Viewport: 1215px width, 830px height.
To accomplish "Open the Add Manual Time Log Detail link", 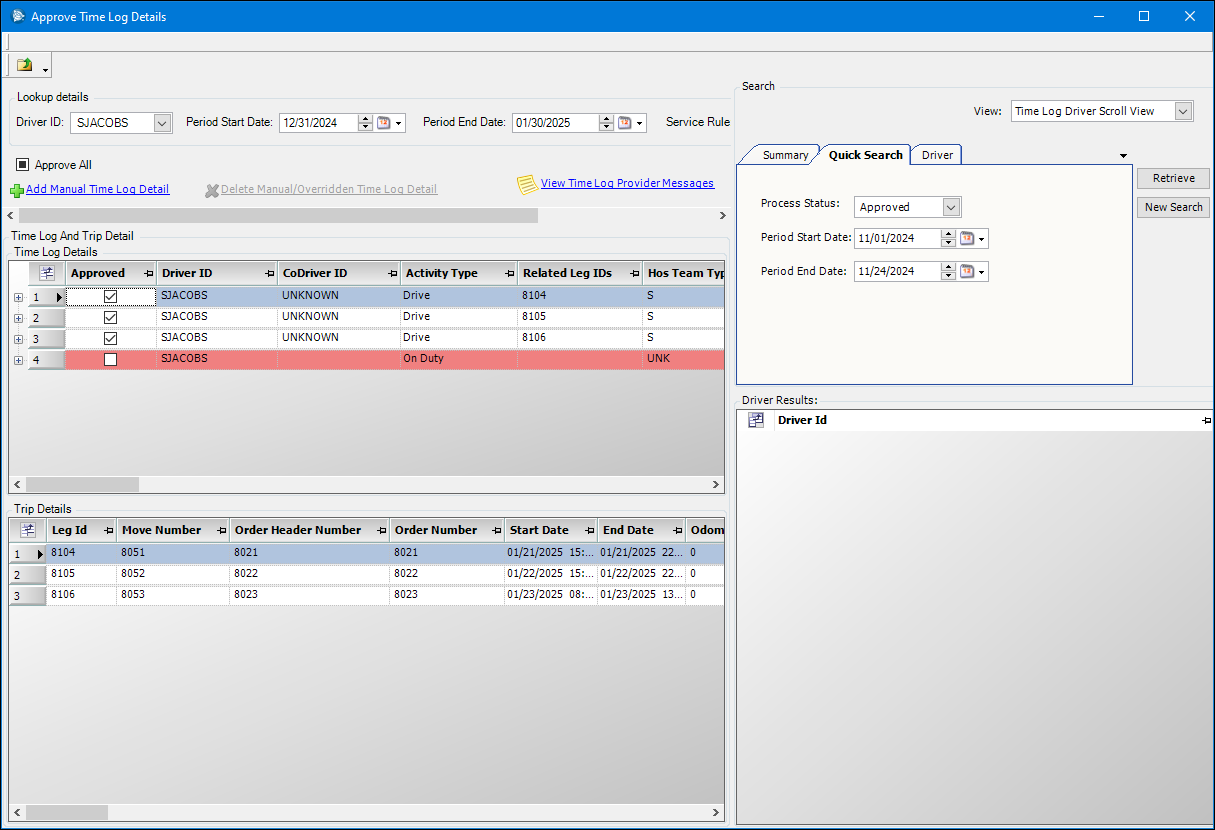I will click(x=97, y=189).
